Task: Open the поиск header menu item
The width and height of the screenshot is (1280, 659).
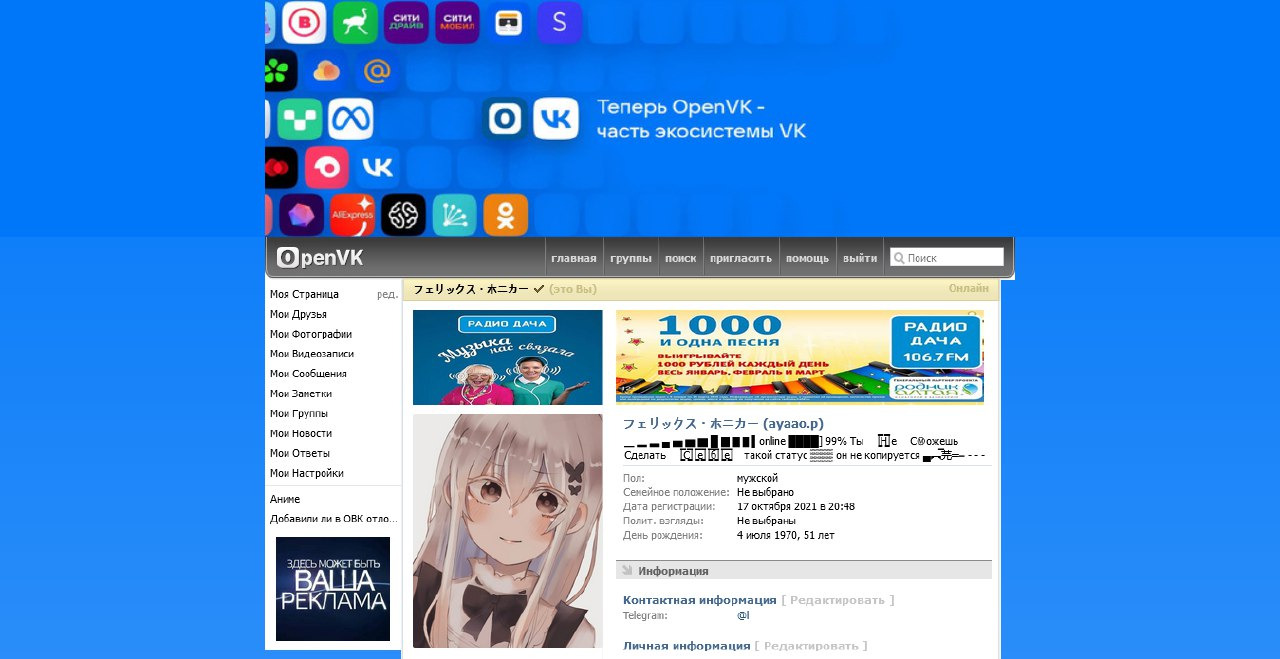Action: point(681,258)
